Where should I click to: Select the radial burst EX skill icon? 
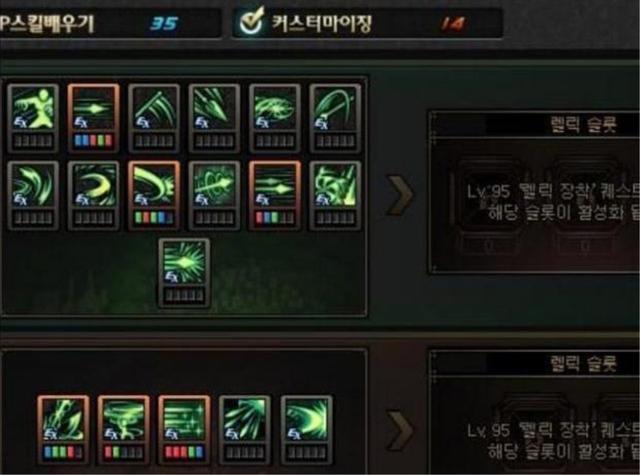[184, 263]
